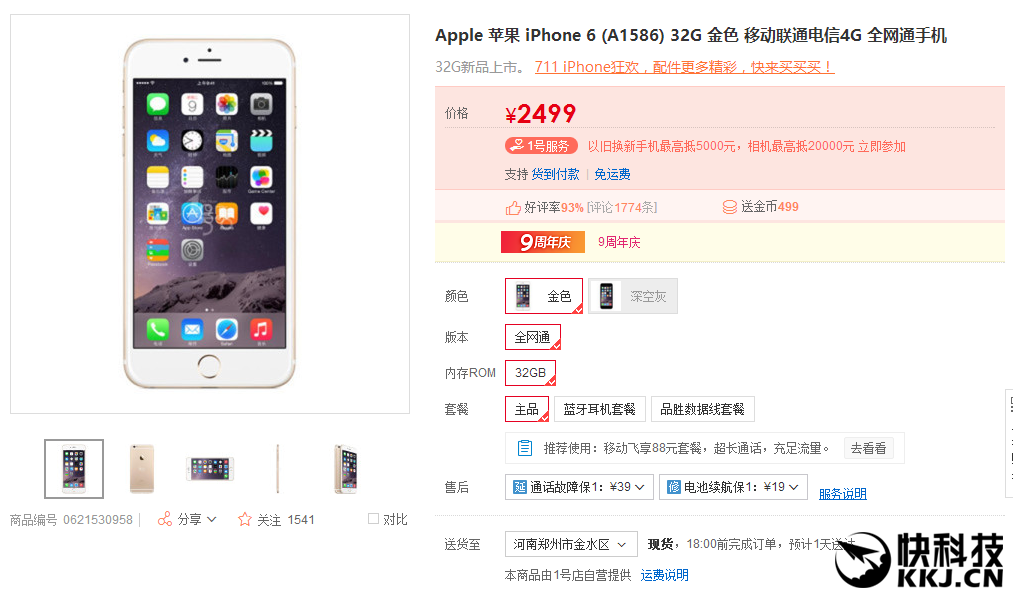Select the 品胜数据线套餐 bundle option
Viewport: 1013px width, 598px height.
(703, 409)
